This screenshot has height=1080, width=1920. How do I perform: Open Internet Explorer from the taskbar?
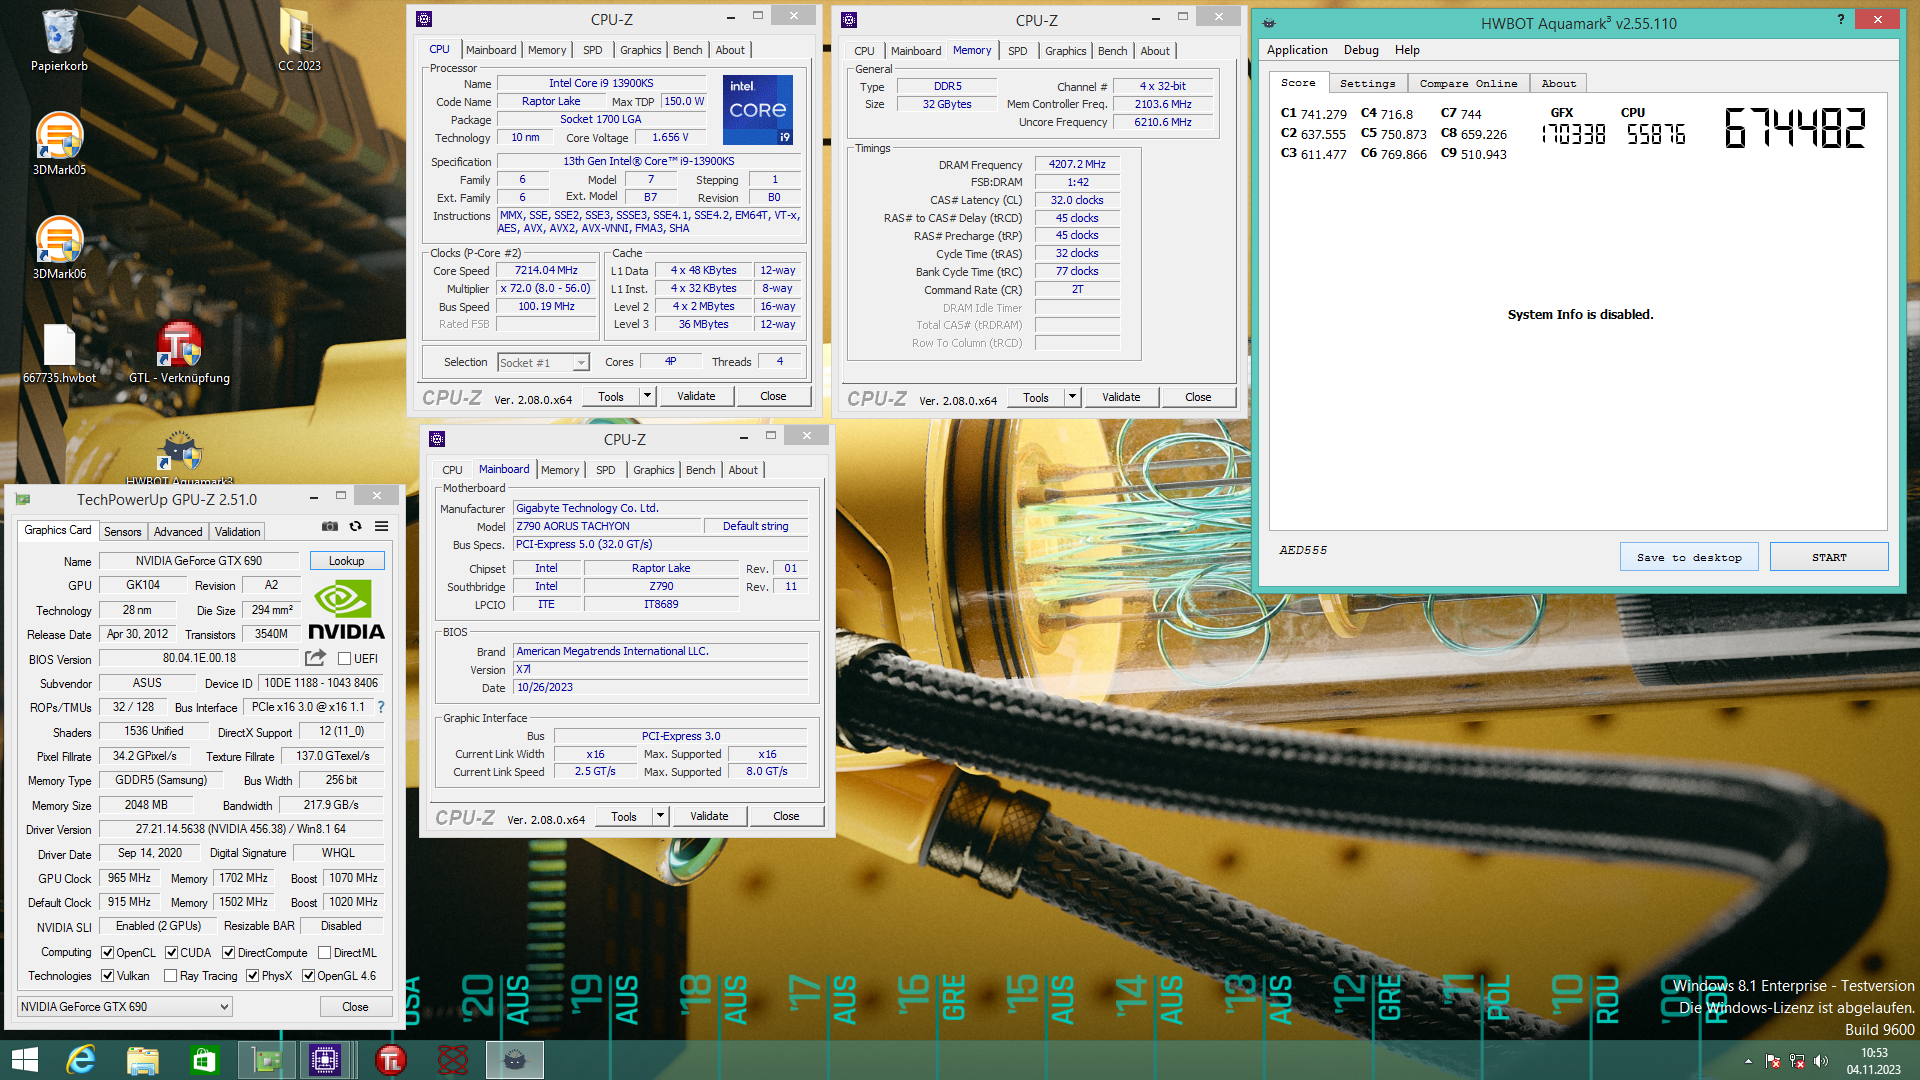(80, 1060)
